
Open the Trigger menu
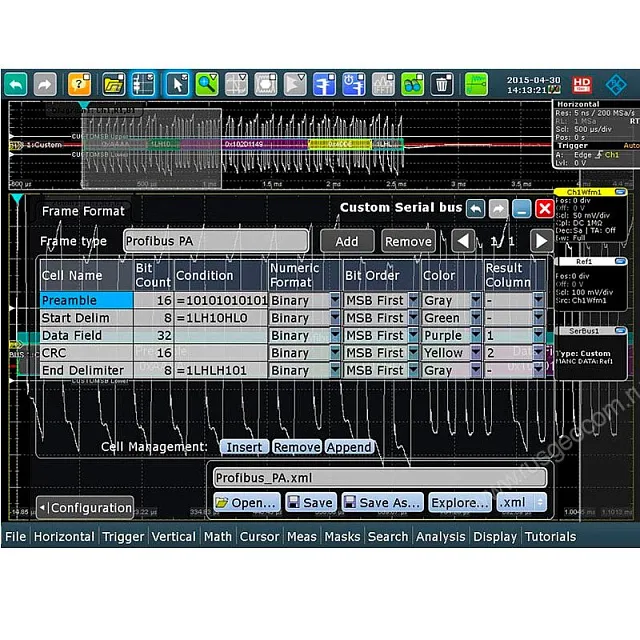123,537
